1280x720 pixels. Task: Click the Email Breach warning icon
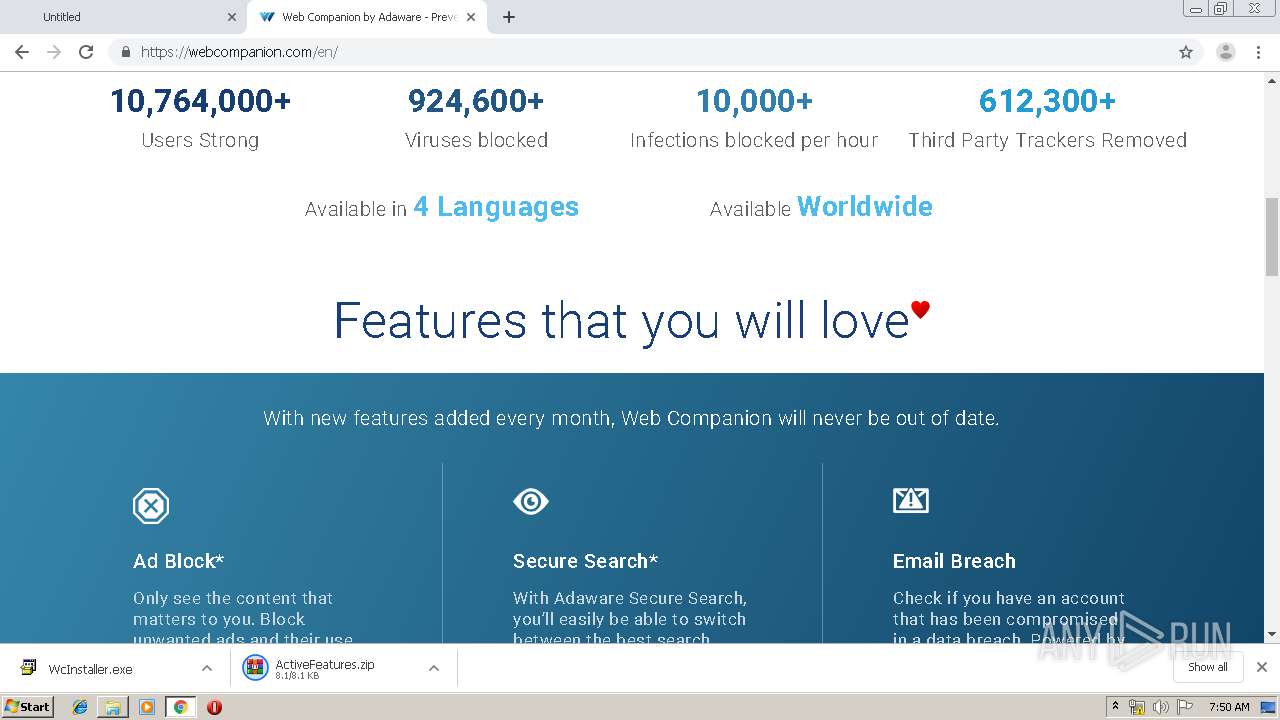point(911,500)
